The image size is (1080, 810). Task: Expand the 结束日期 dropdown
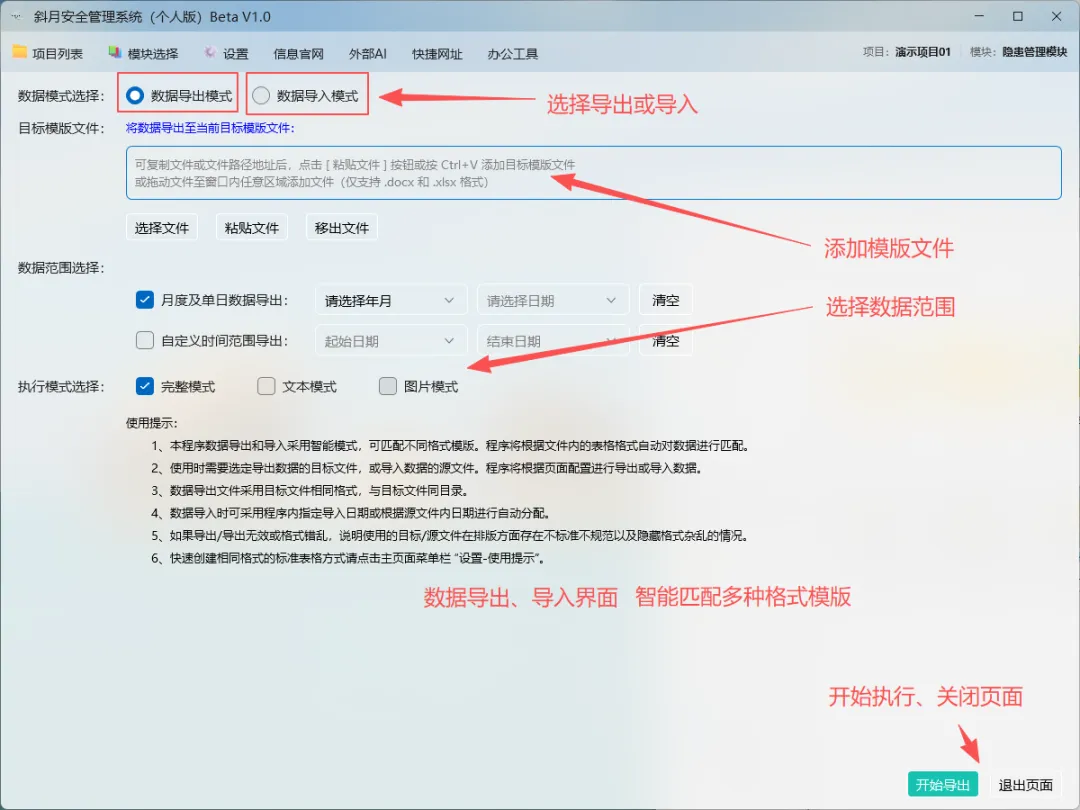552,341
